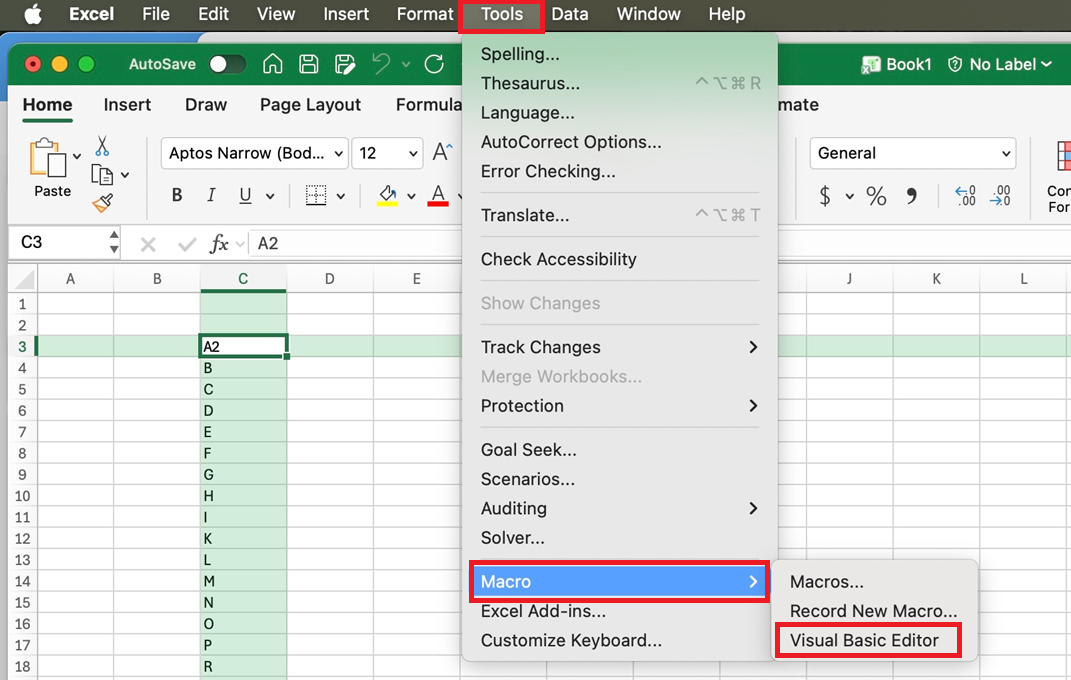1071x680 pixels.
Task: Apply Accounting dollar number format
Action: pyautogui.click(x=825, y=196)
